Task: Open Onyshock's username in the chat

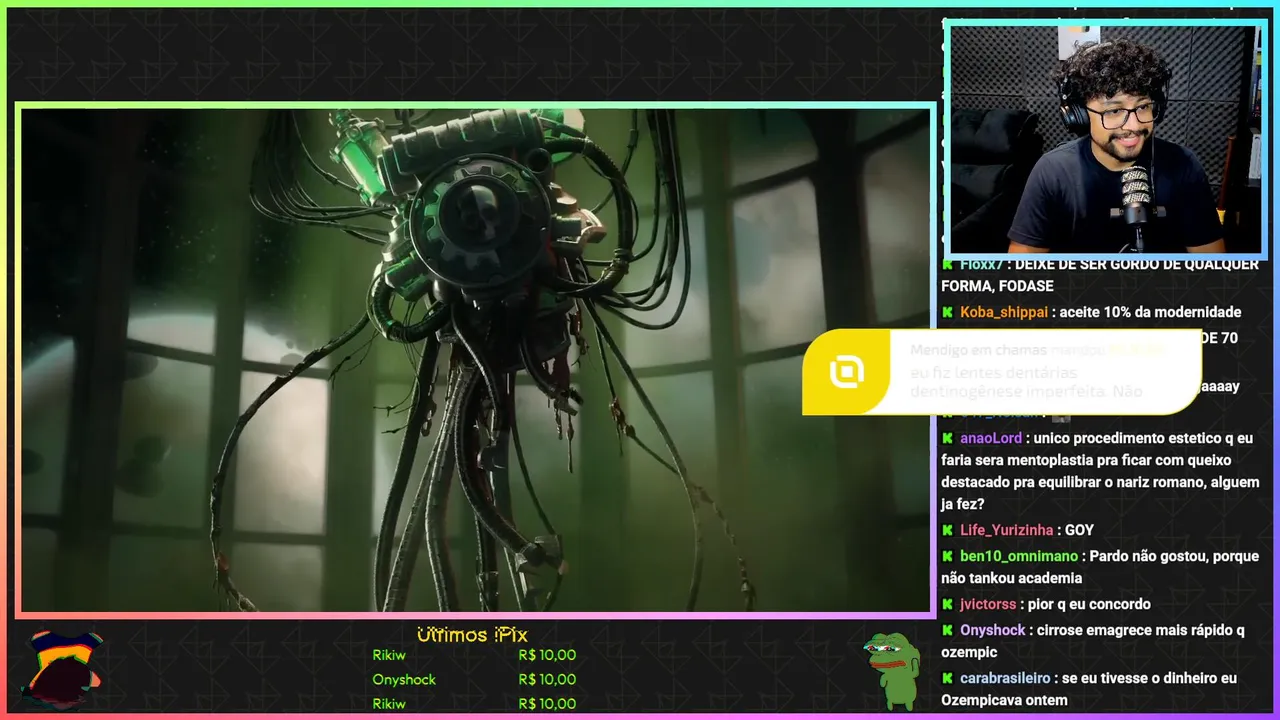Action: click(x=993, y=630)
